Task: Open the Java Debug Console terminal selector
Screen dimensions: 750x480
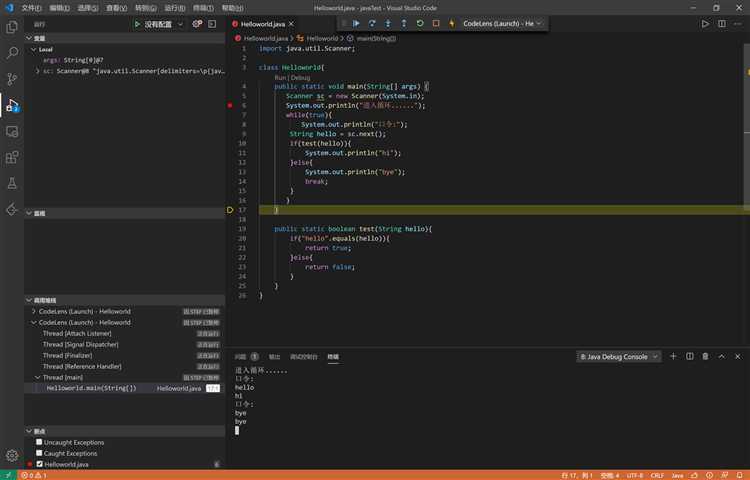Action: point(619,357)
